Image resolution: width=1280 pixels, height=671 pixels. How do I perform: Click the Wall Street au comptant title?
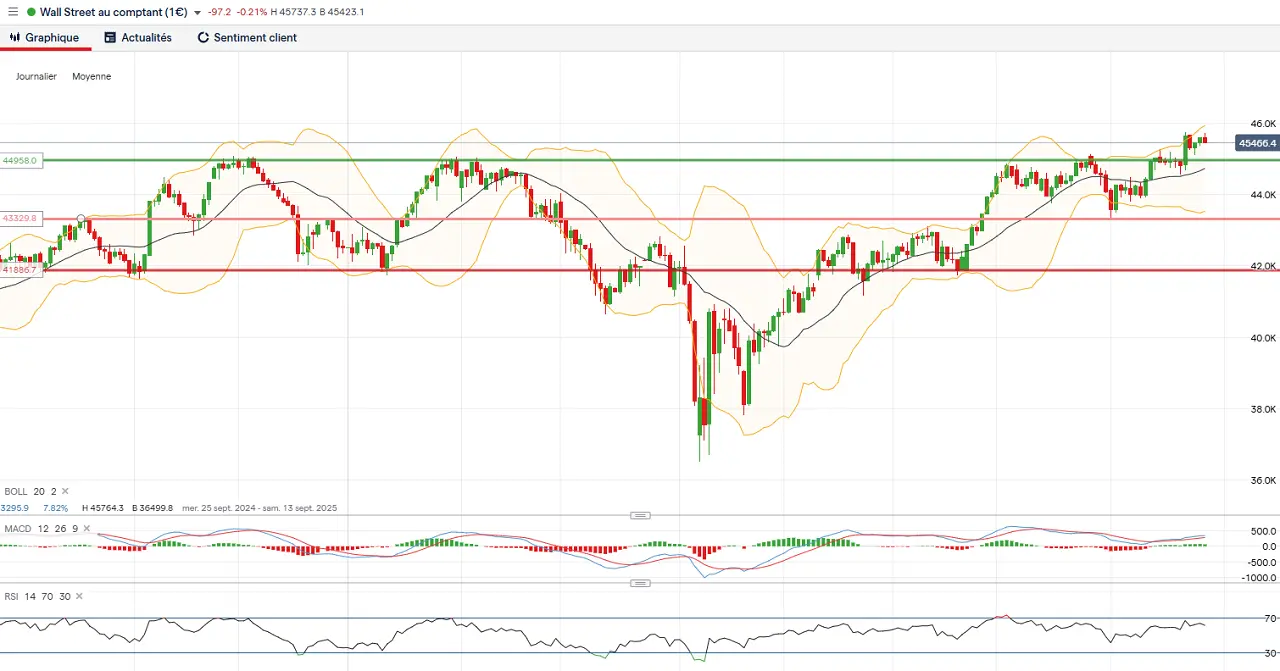click(x=114, y=12)
